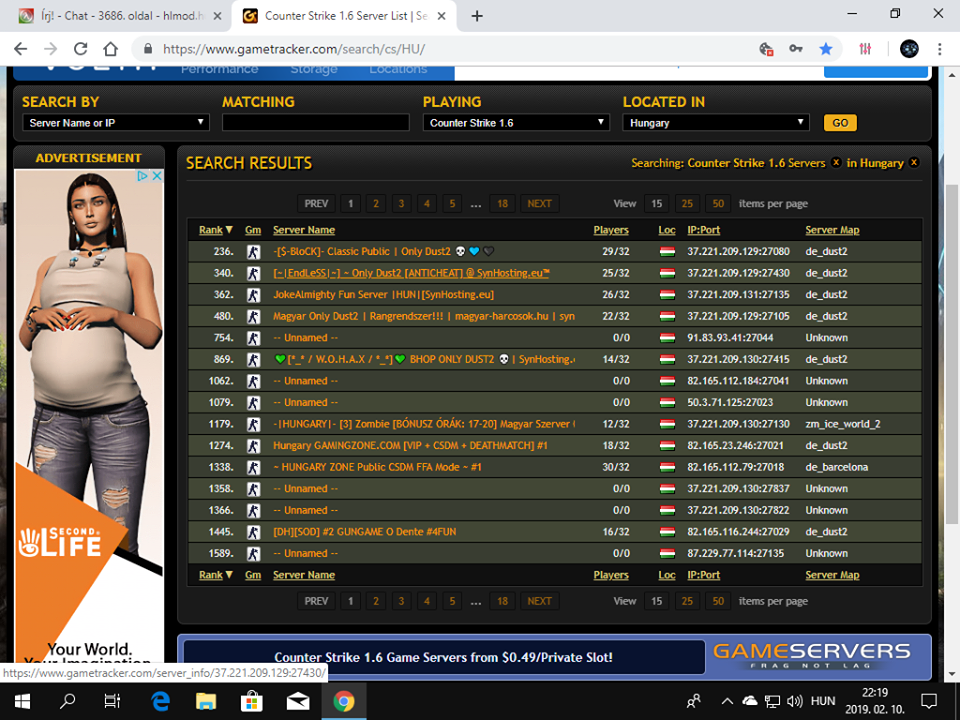
Task: Click the Matching search text field
Action: pyautogui.click(x=315, y=122)
